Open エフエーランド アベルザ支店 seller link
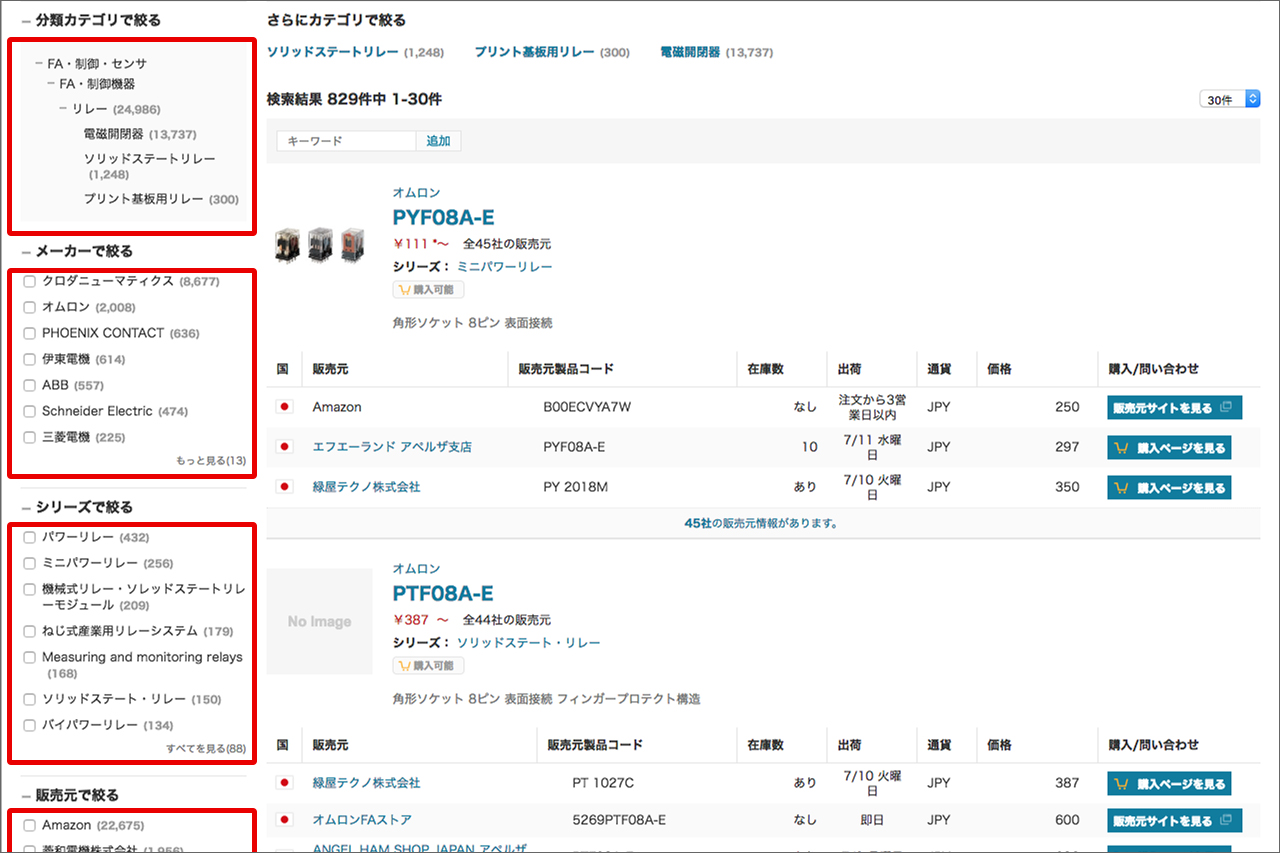 (x=392, y=447)
